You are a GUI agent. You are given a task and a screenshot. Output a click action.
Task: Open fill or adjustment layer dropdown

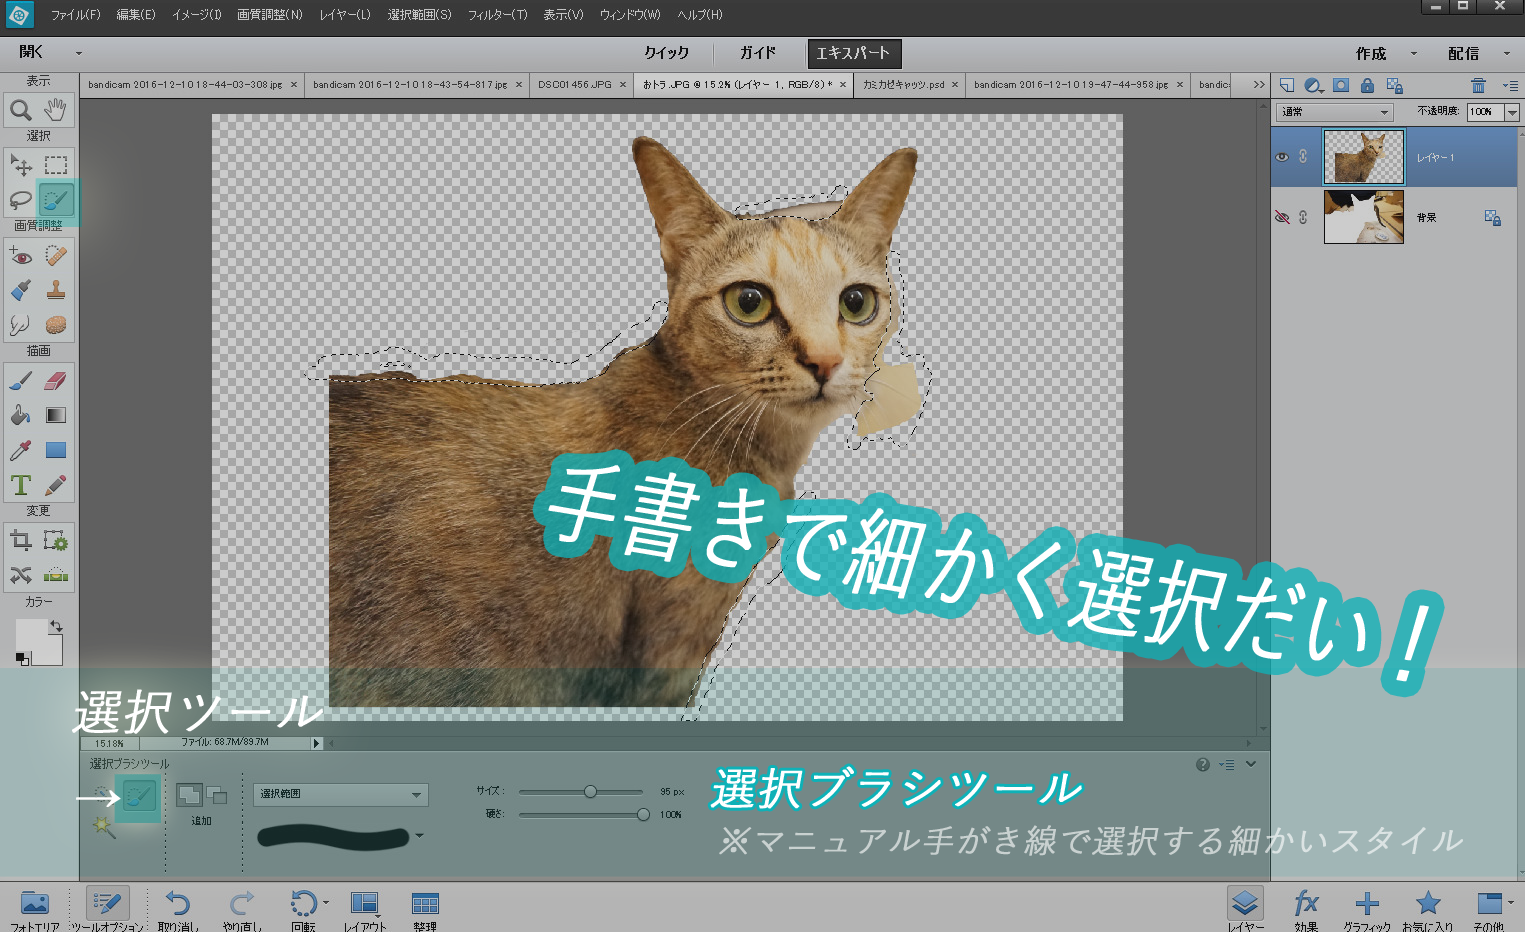coord(1315,85)
